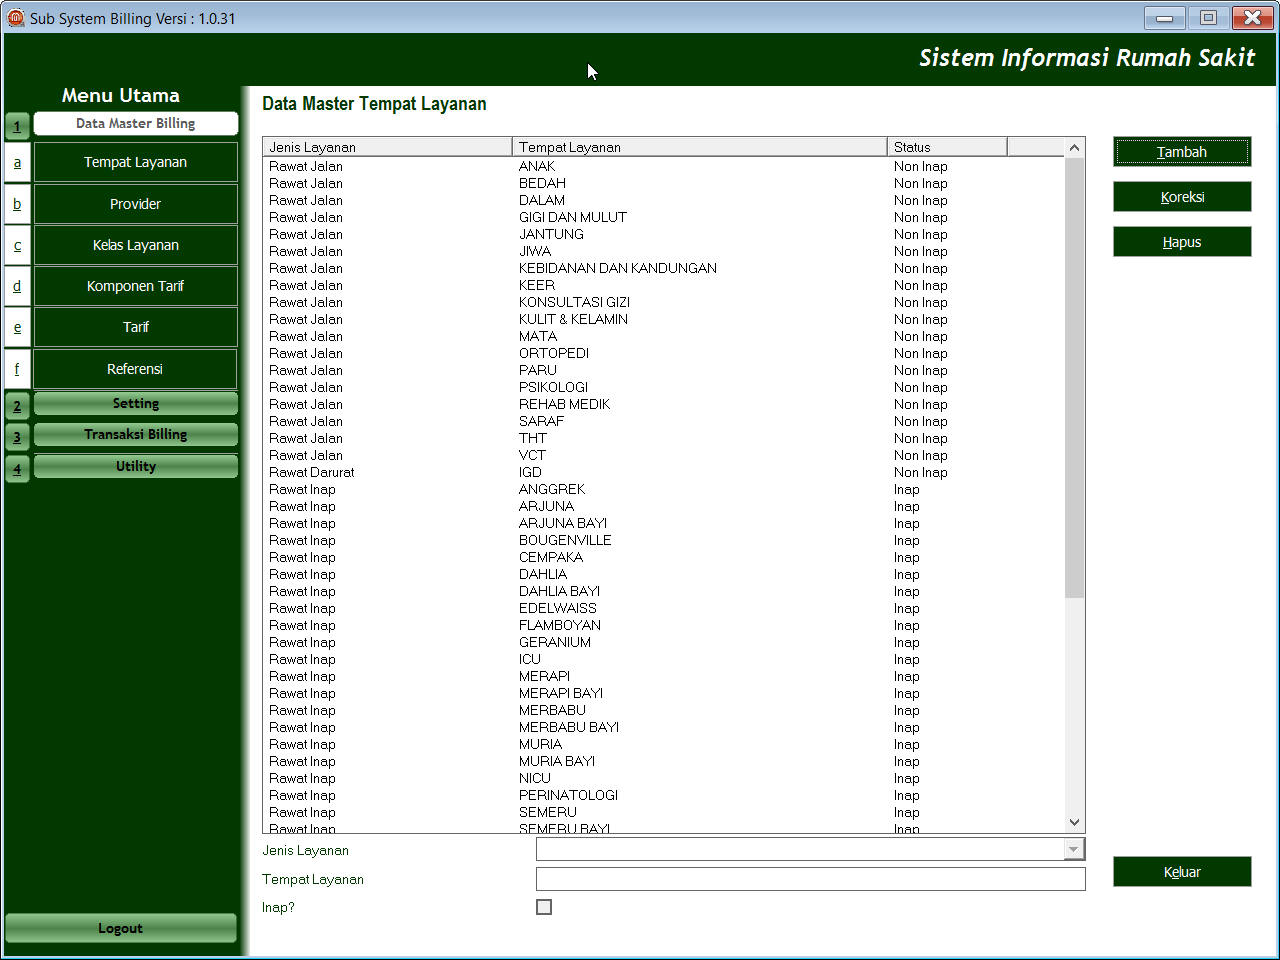Click the Hapus button
The height and width of the screenshot is (960, 1280).
point(1182,242)
